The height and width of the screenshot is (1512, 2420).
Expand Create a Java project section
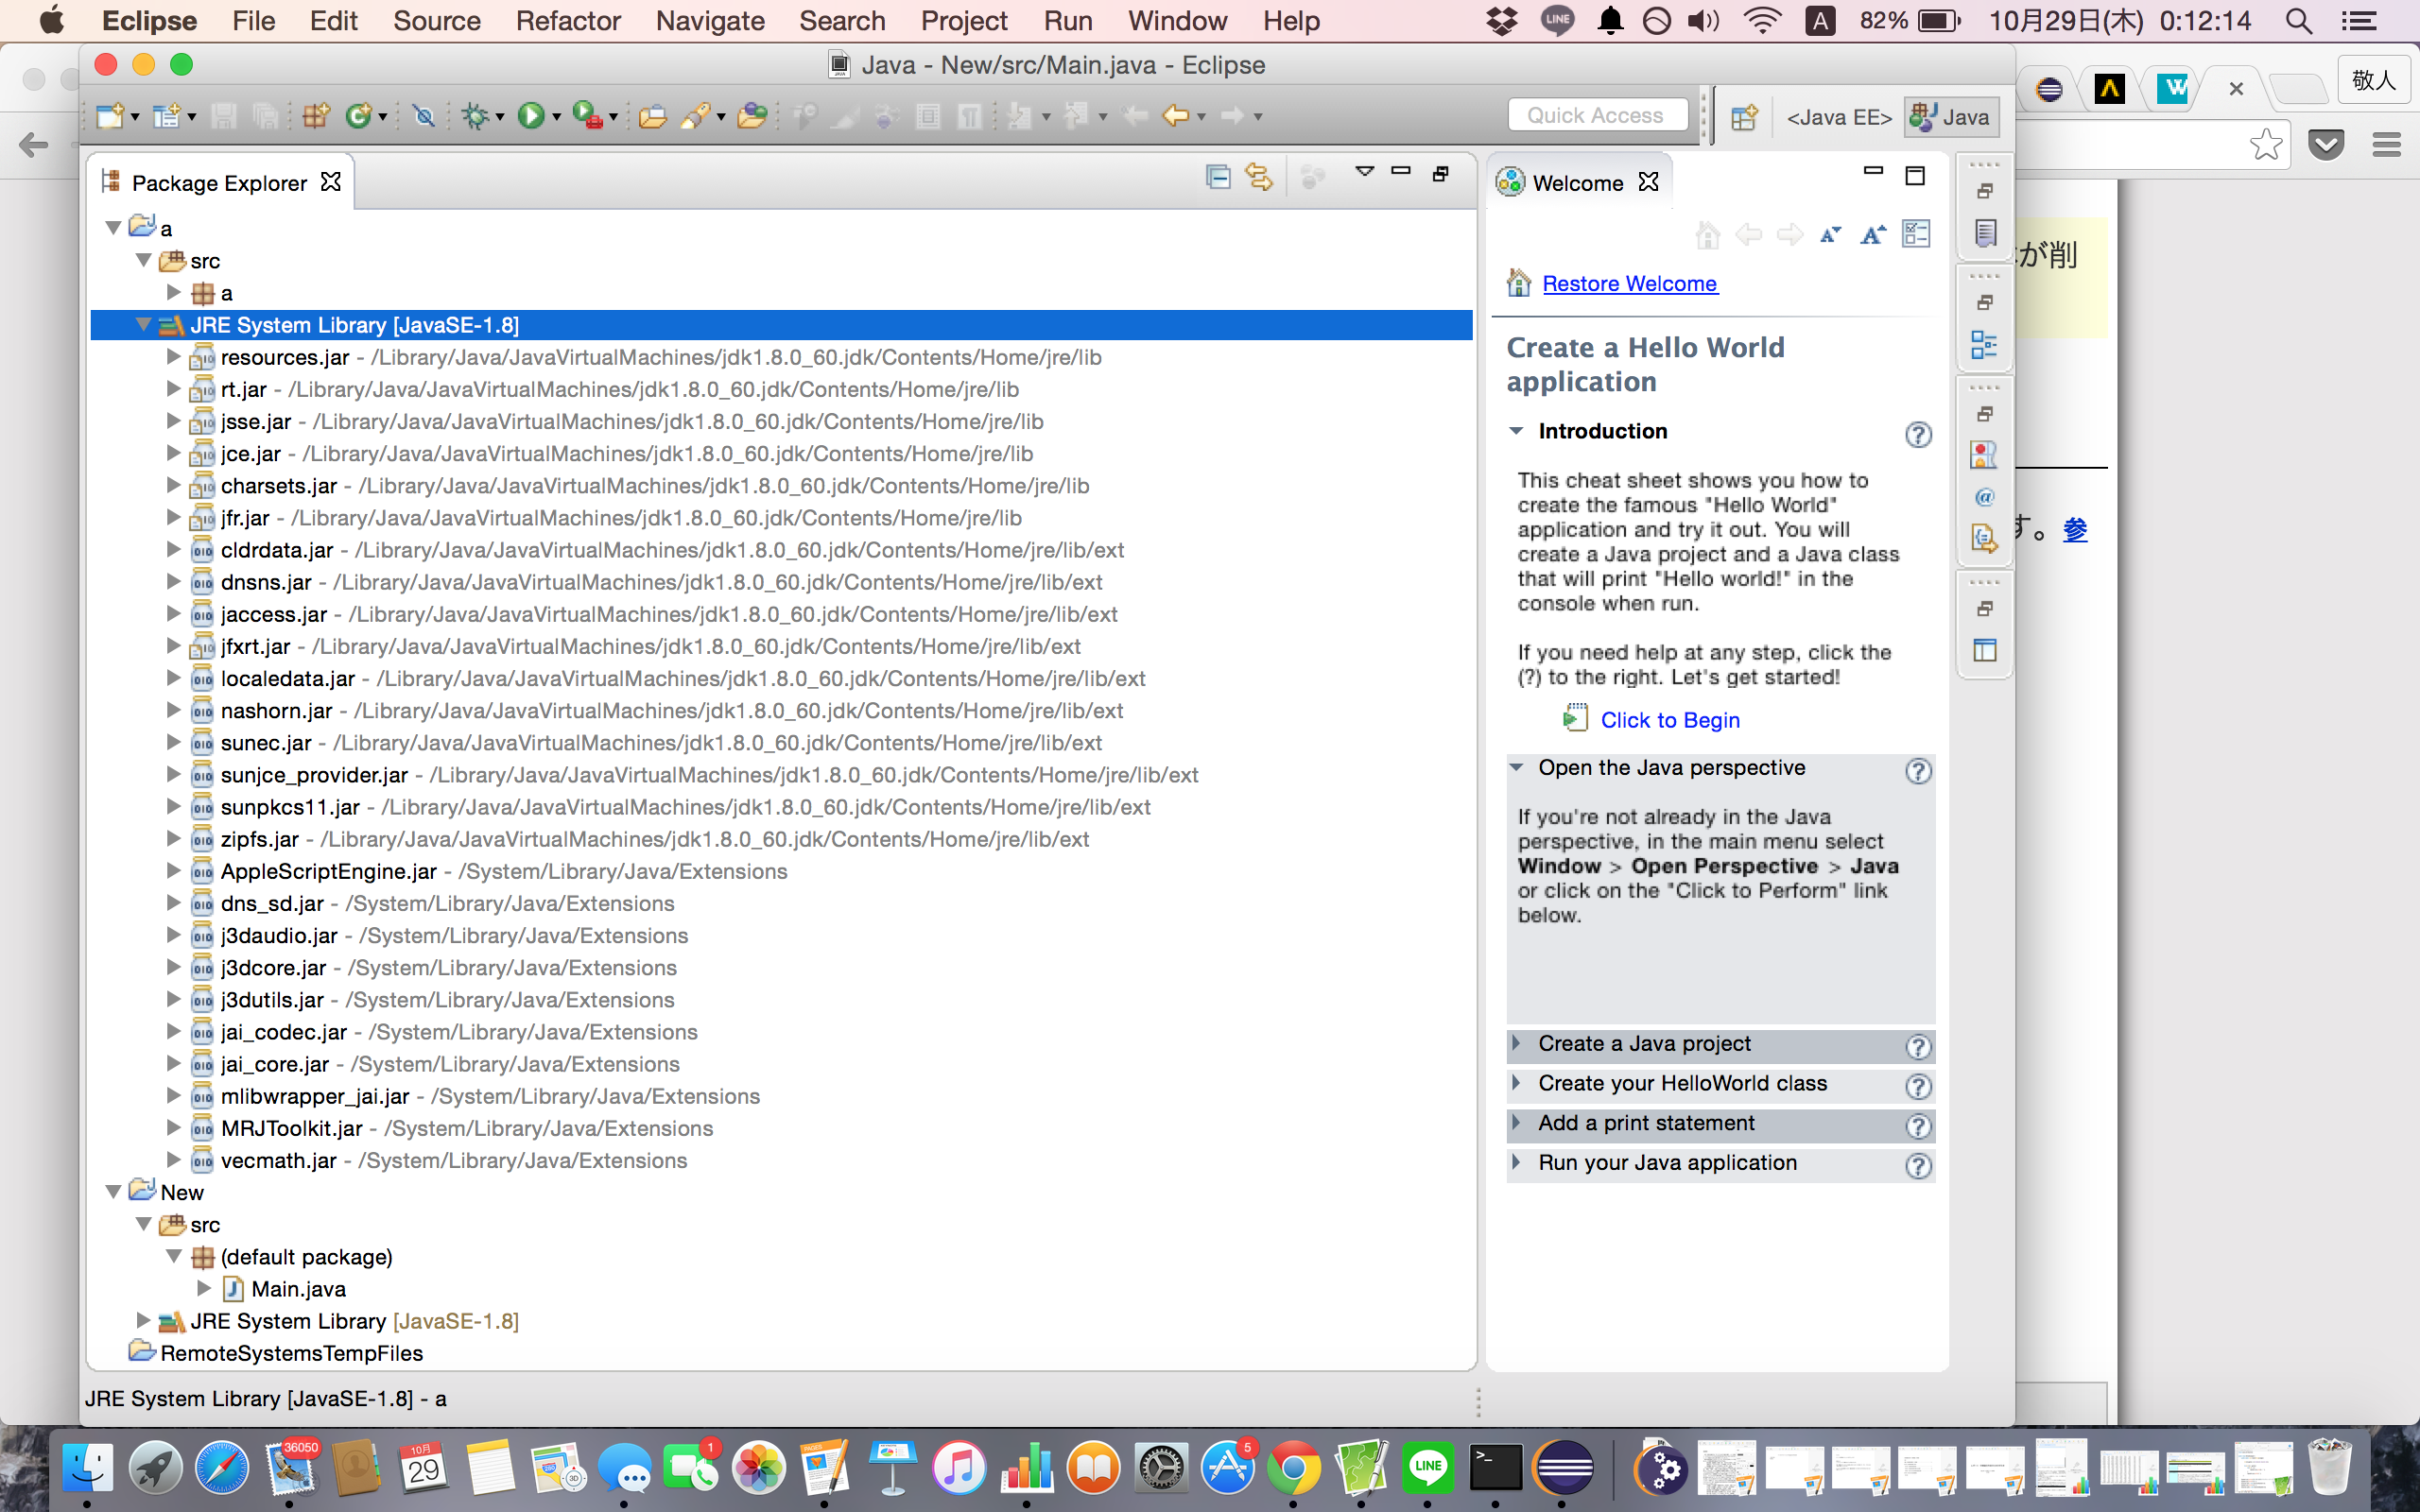(1516, 1043)
